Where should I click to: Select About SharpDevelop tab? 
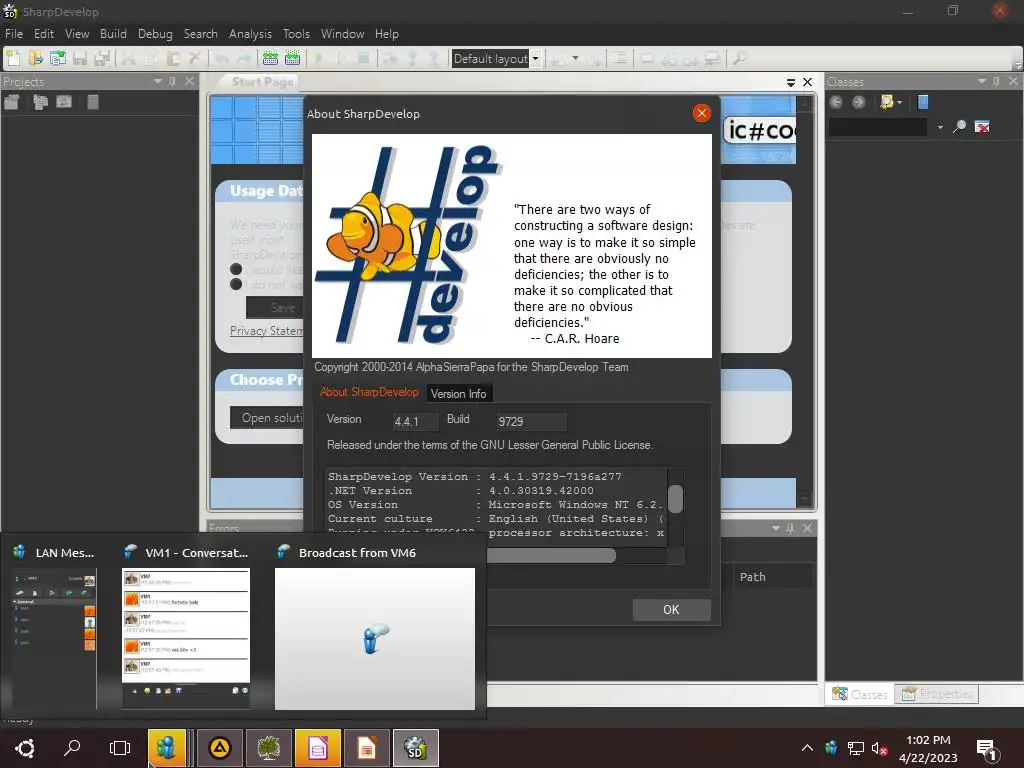click(369, 392)
